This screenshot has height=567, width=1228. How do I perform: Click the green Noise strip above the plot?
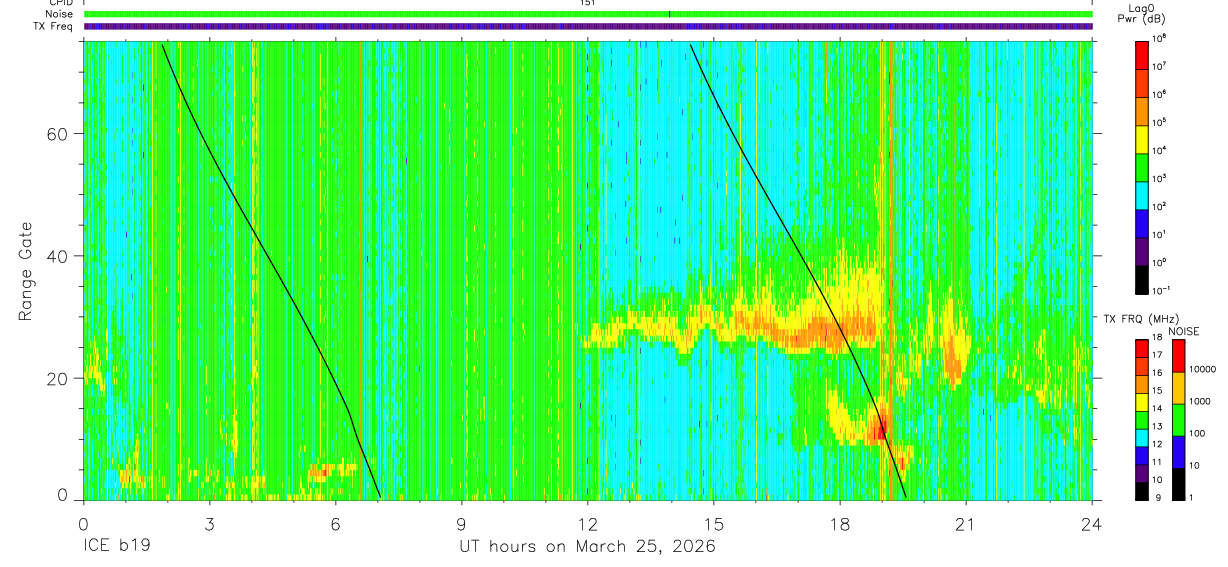[587, 14]
